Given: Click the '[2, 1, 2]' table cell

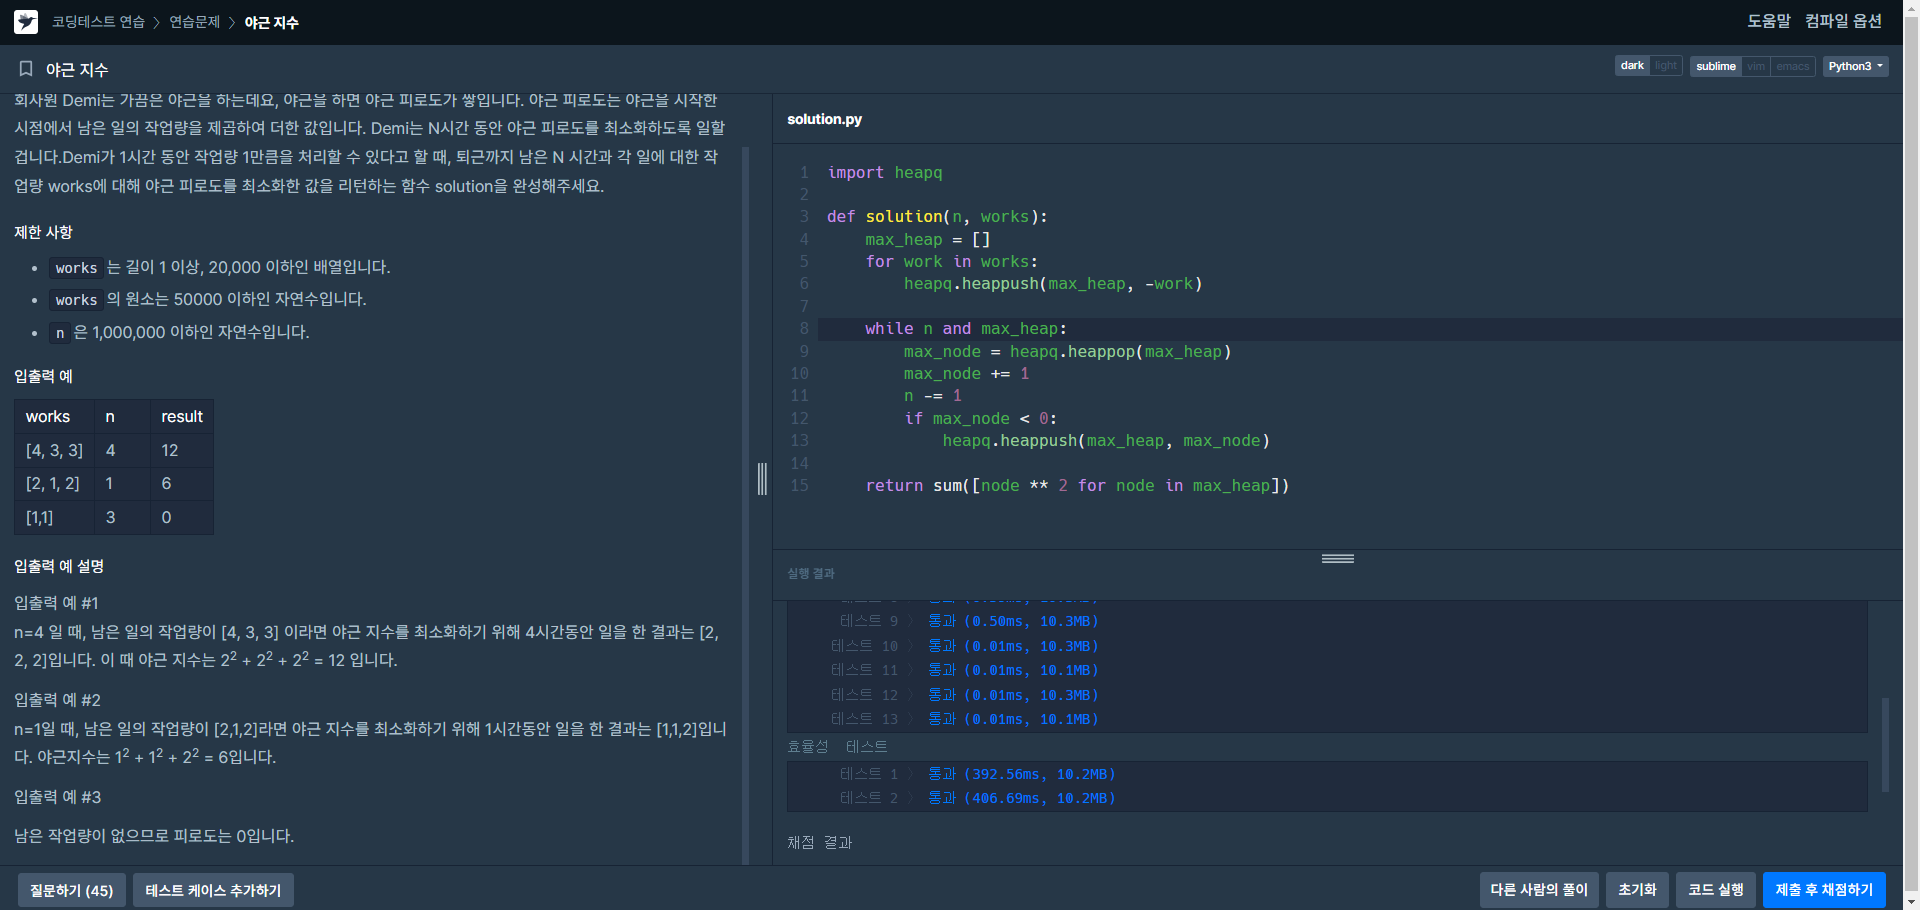Looking at the screenshot, I should (54, 483).
